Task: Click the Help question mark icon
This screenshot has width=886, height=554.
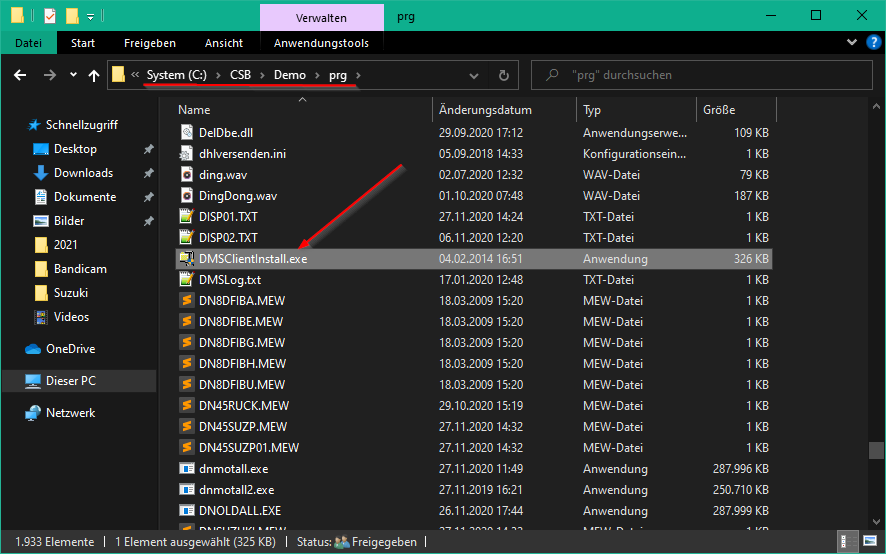Action: [x=874, y=42]
